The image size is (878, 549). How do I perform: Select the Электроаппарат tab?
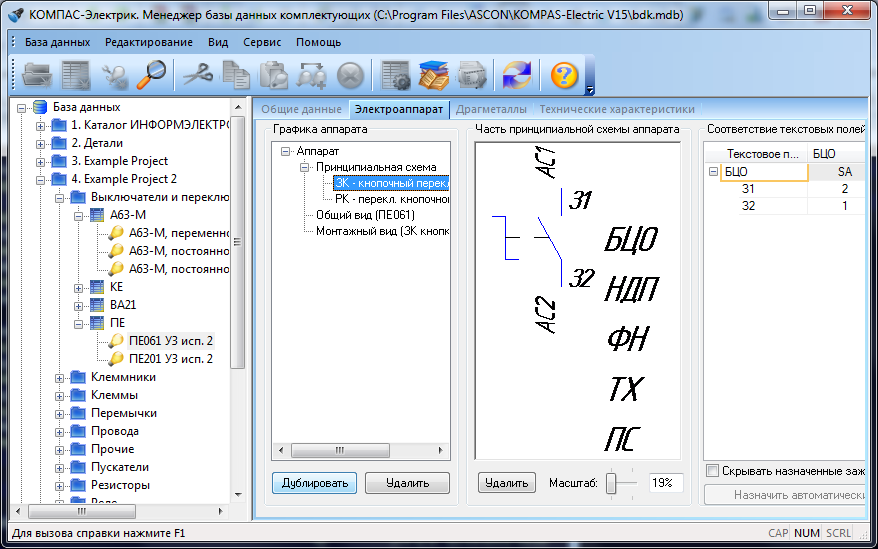pos(399,109)
